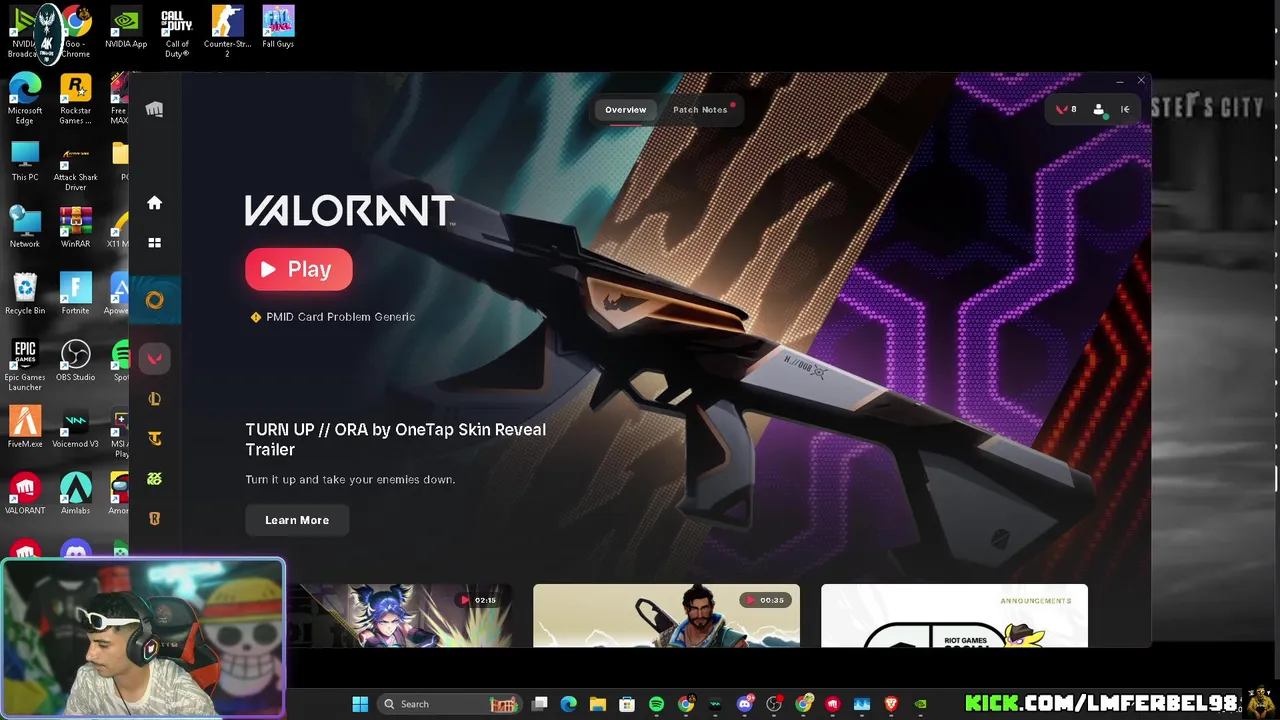The image size is (1280, 720).
Task: Select Attack Shark Driver desktop icon
Action: click(75, 167)
